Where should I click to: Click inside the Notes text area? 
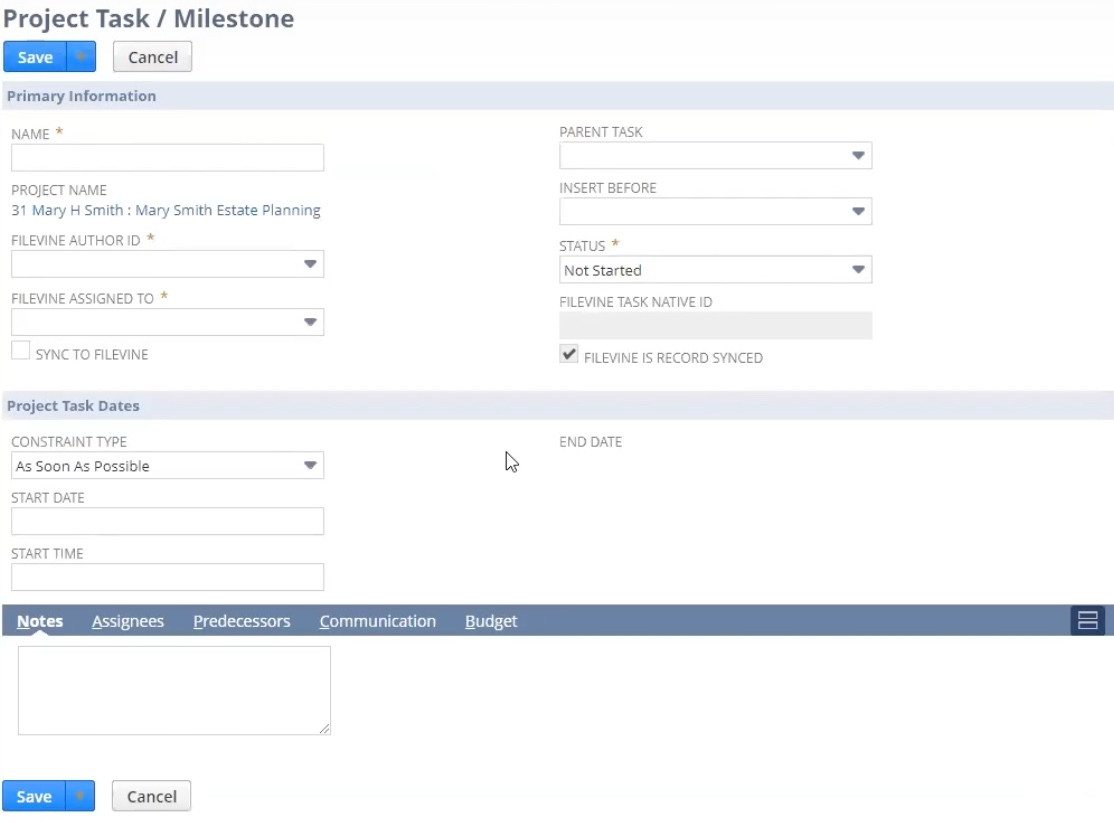(x=174, y=691)
